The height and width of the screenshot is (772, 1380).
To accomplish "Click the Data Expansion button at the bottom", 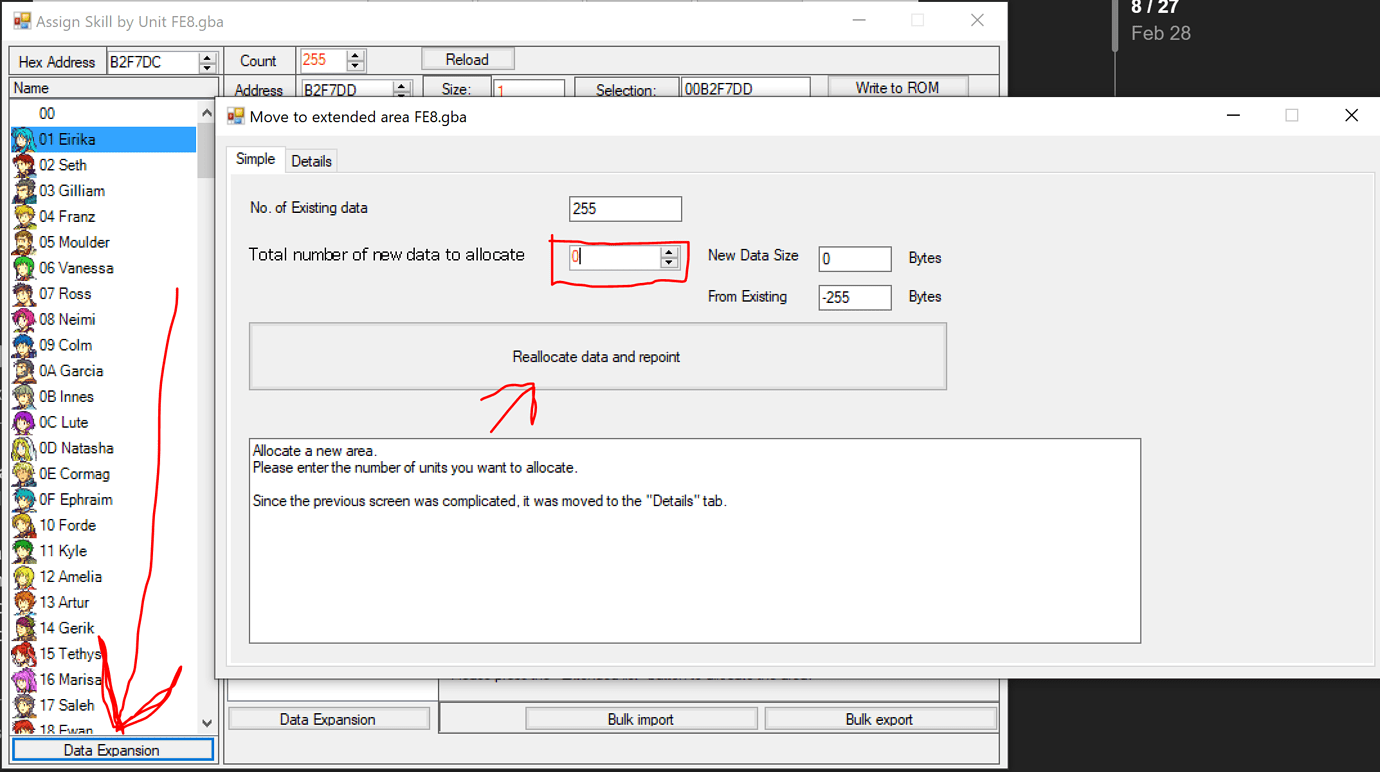I will click(x=112, y=749).
